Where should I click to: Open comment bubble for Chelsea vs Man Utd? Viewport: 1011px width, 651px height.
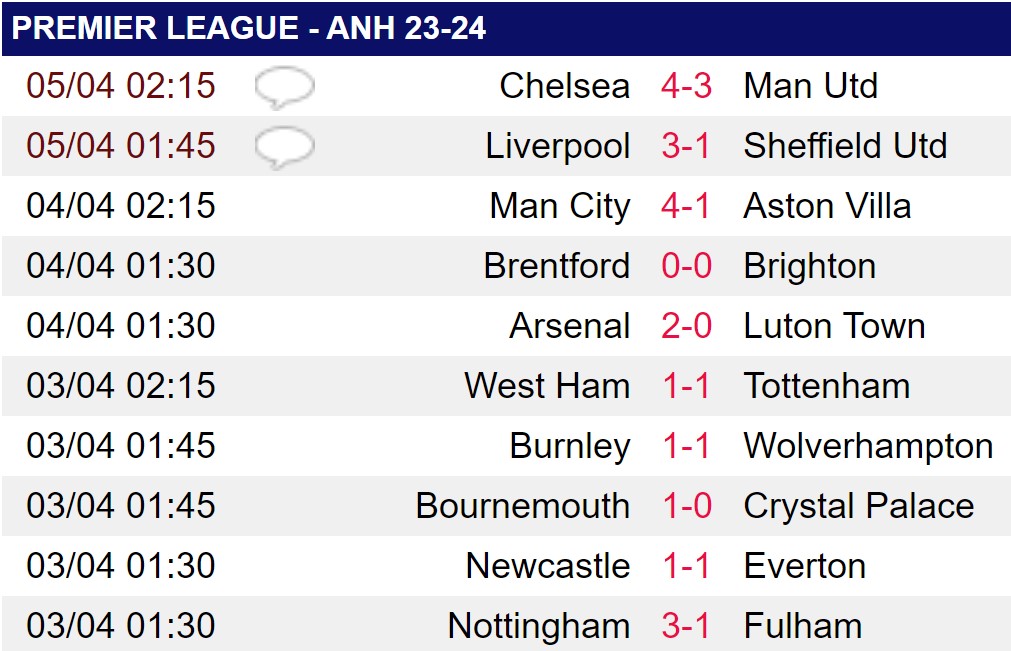[284, 88]
